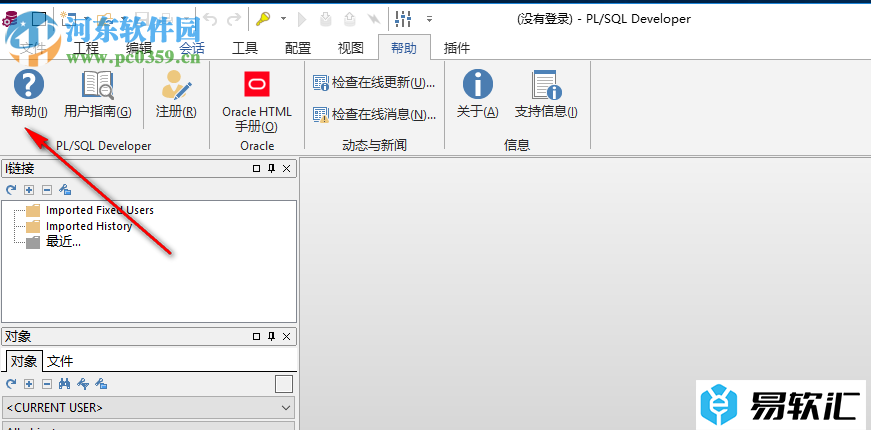Click 检查在线消息(N)... check news

pyautogui.click(x=374, y=114)
